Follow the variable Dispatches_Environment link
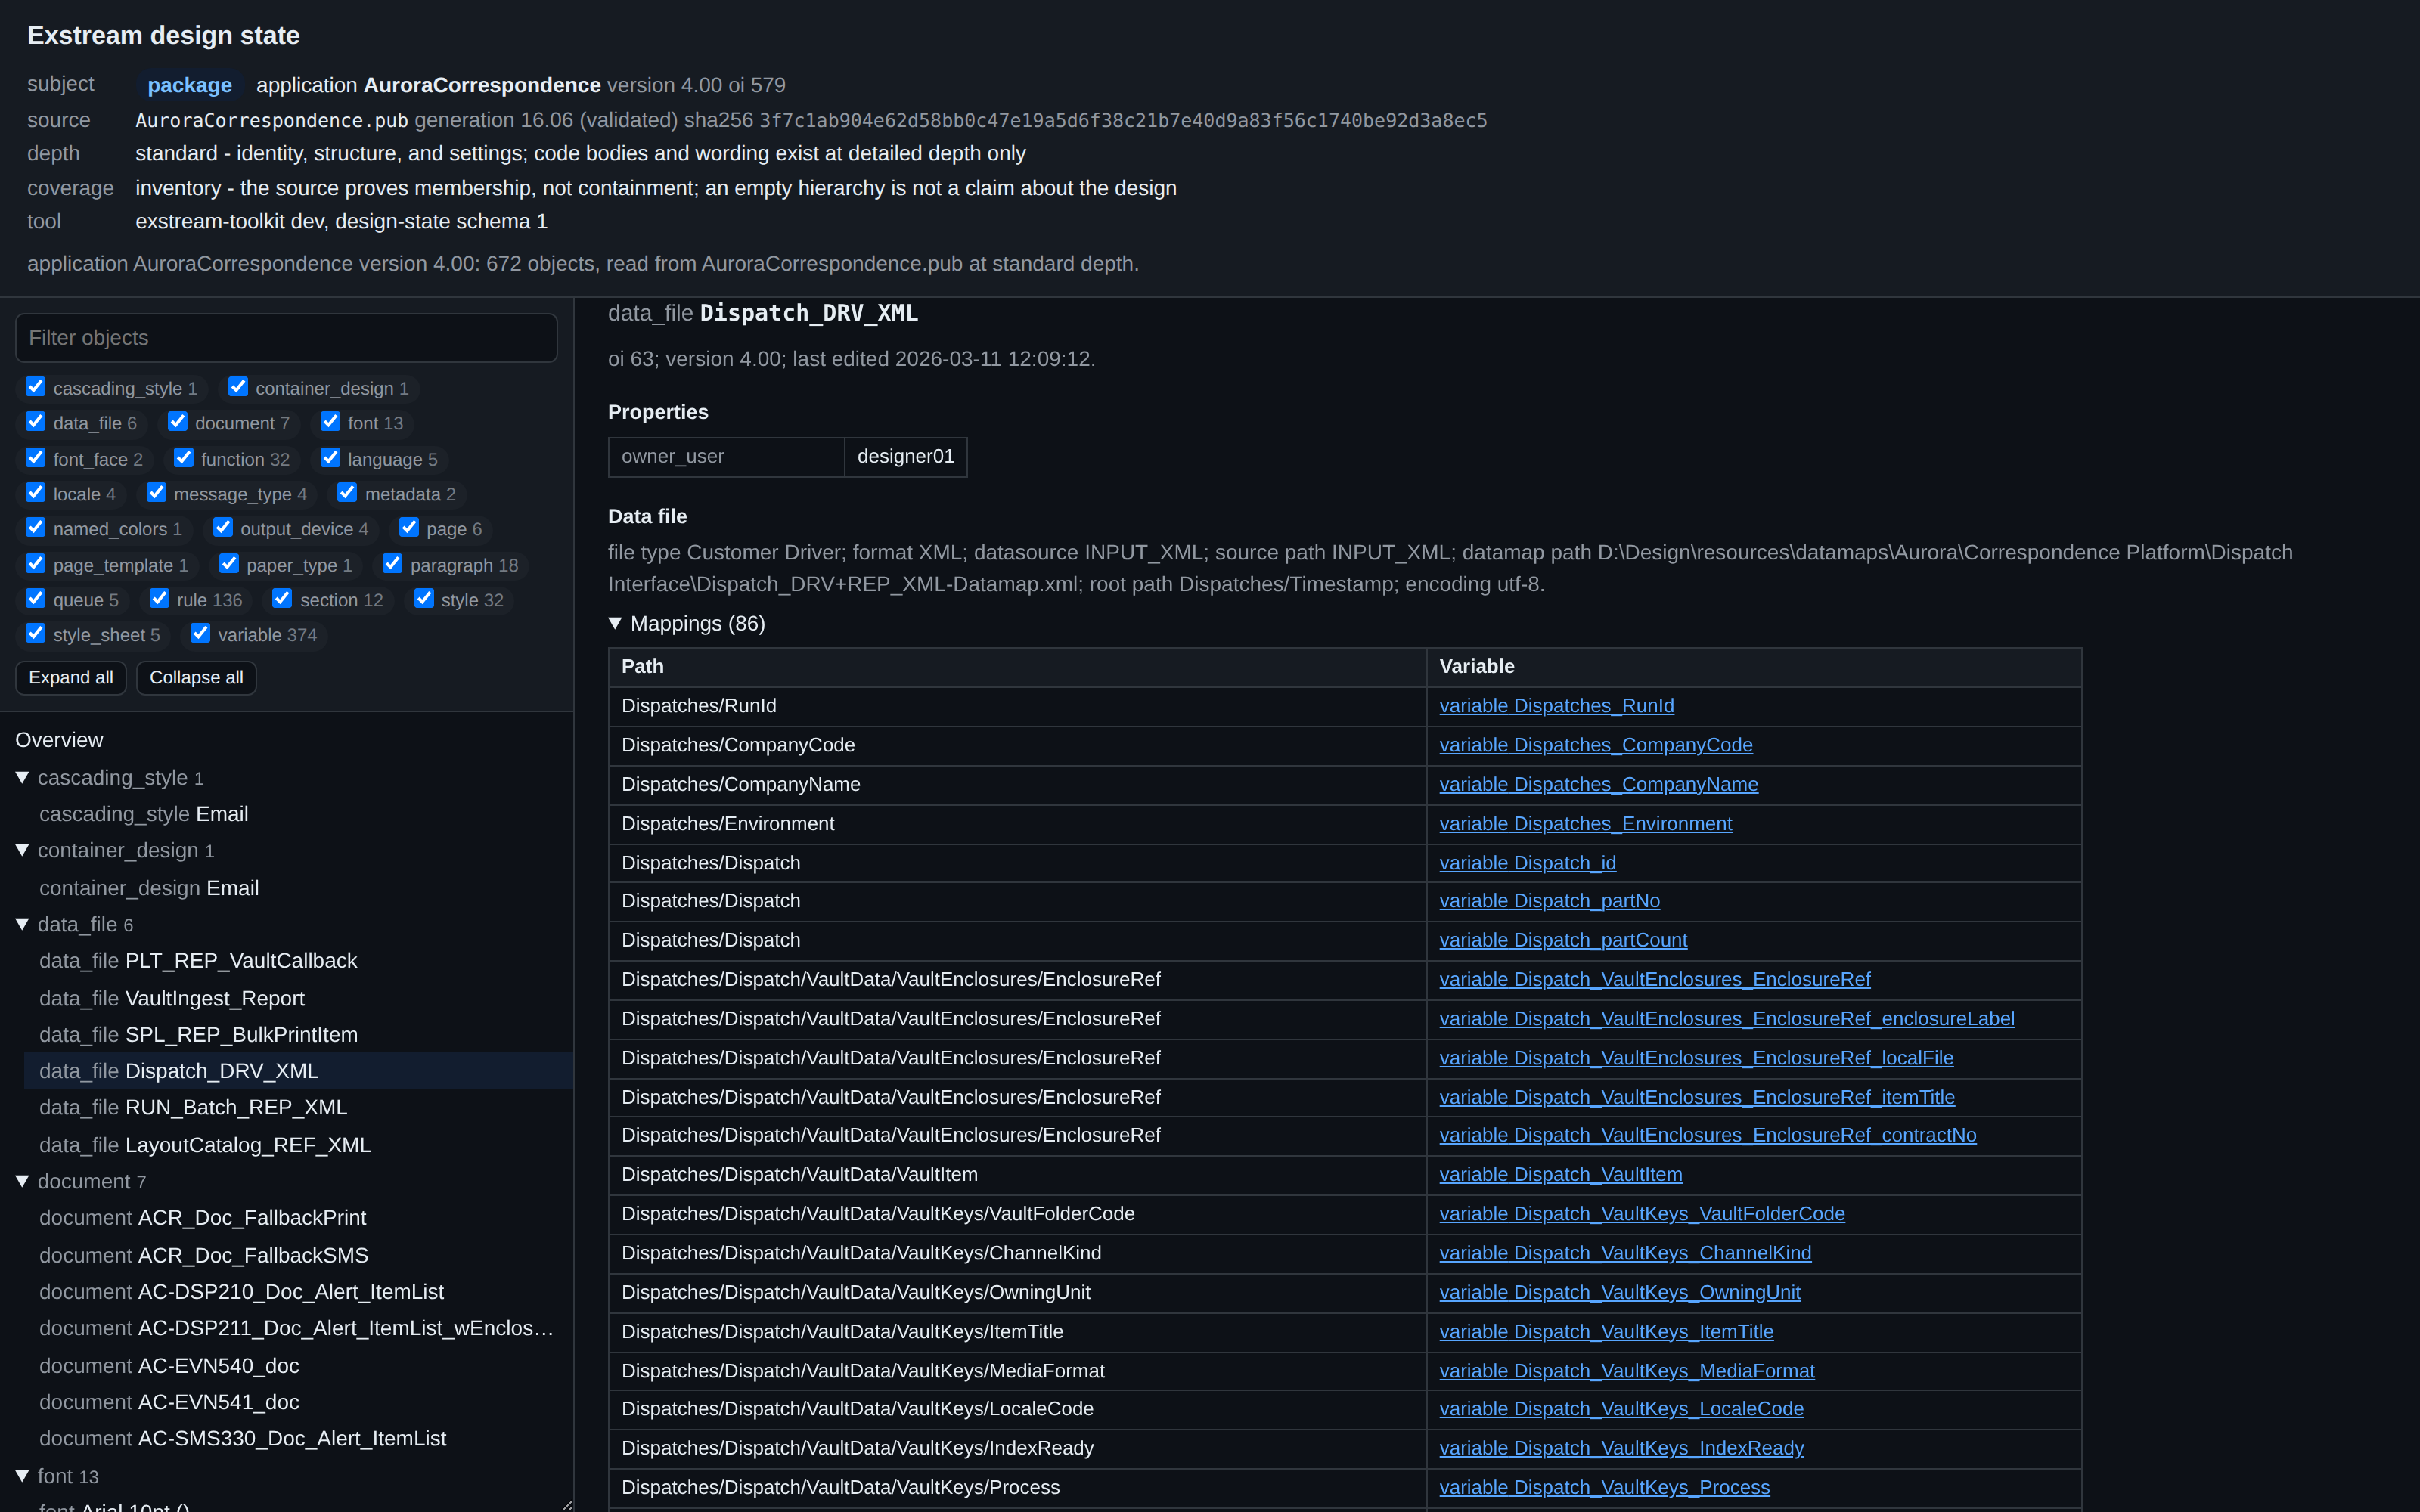This screenshot has width=2420, height=1512. [x=1585, y=824]
